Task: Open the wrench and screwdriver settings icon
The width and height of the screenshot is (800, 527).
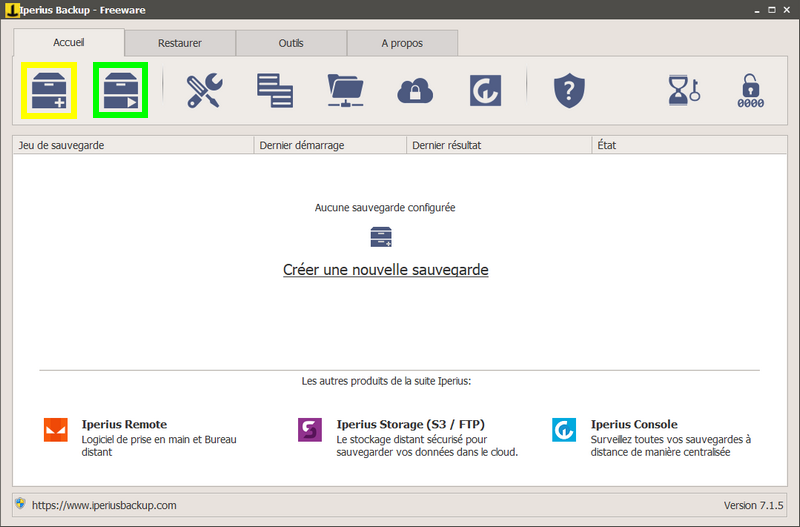Action: tap(205, 91)
